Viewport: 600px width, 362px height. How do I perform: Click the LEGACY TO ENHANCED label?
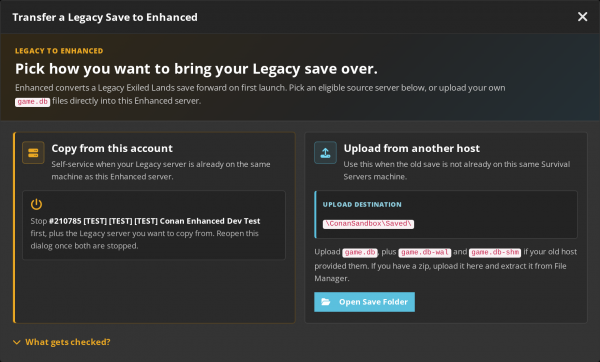pos(59,51)
